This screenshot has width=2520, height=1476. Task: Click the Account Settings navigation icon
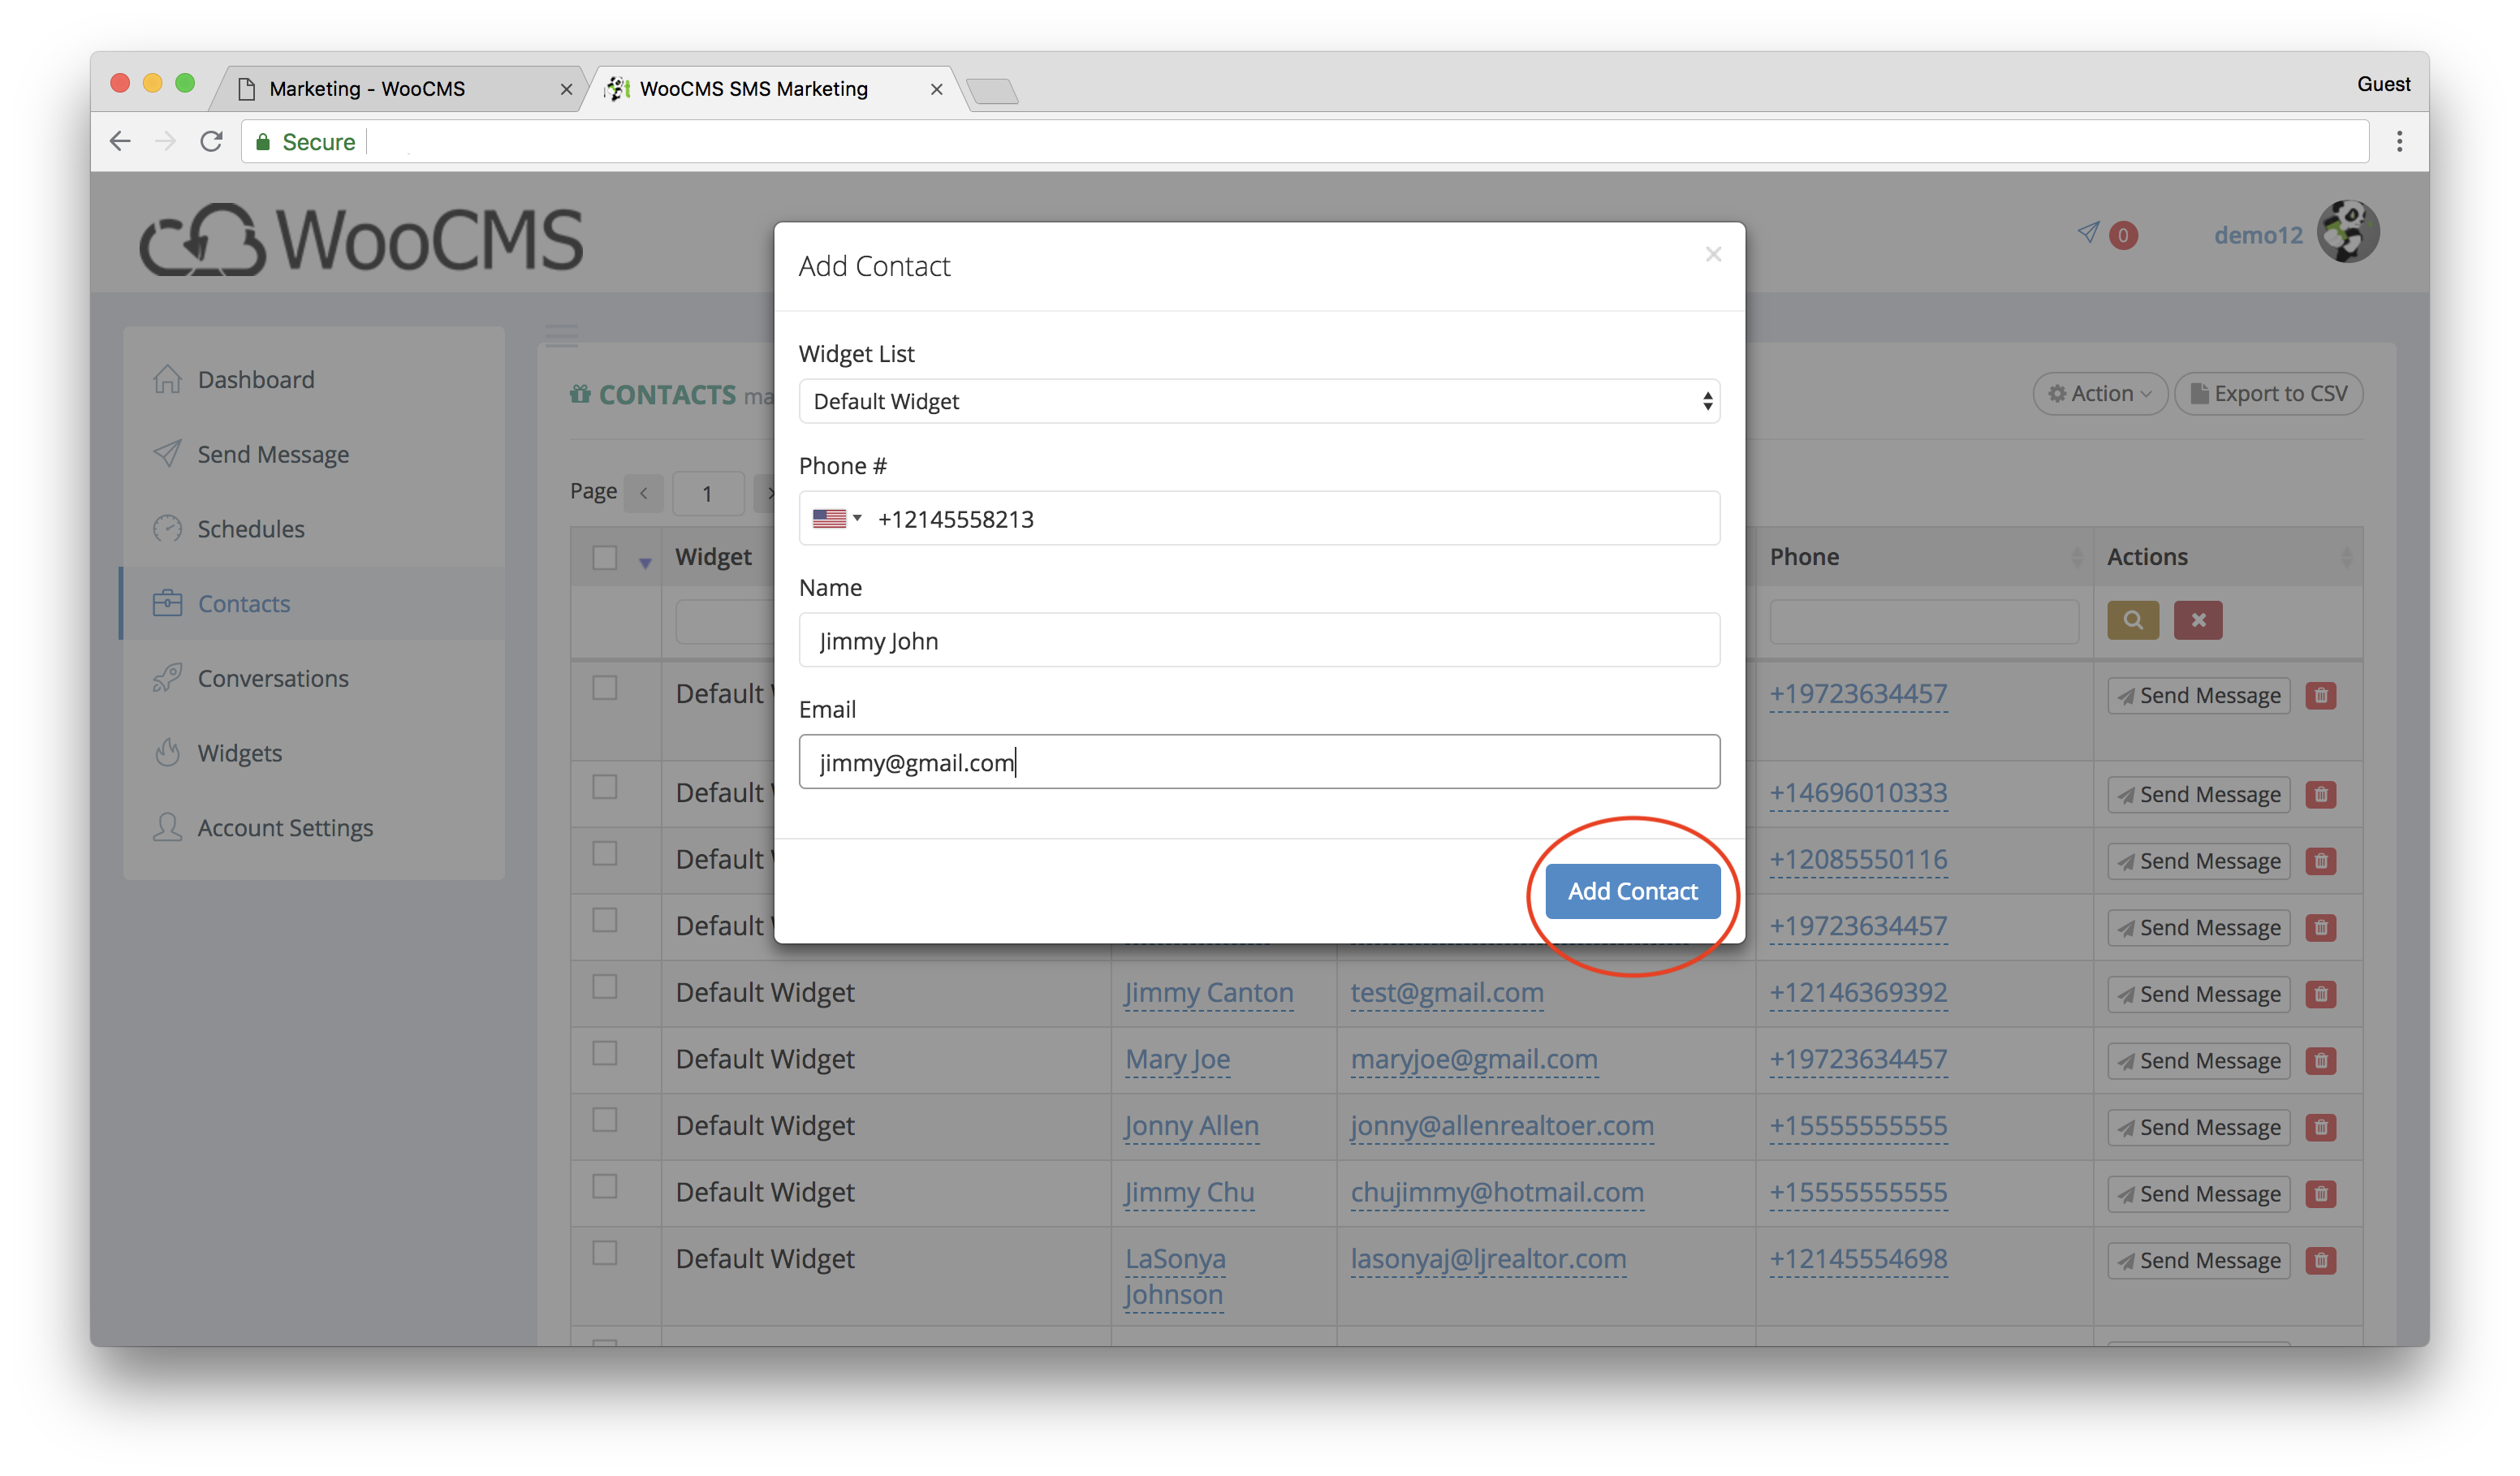[166, 826]
